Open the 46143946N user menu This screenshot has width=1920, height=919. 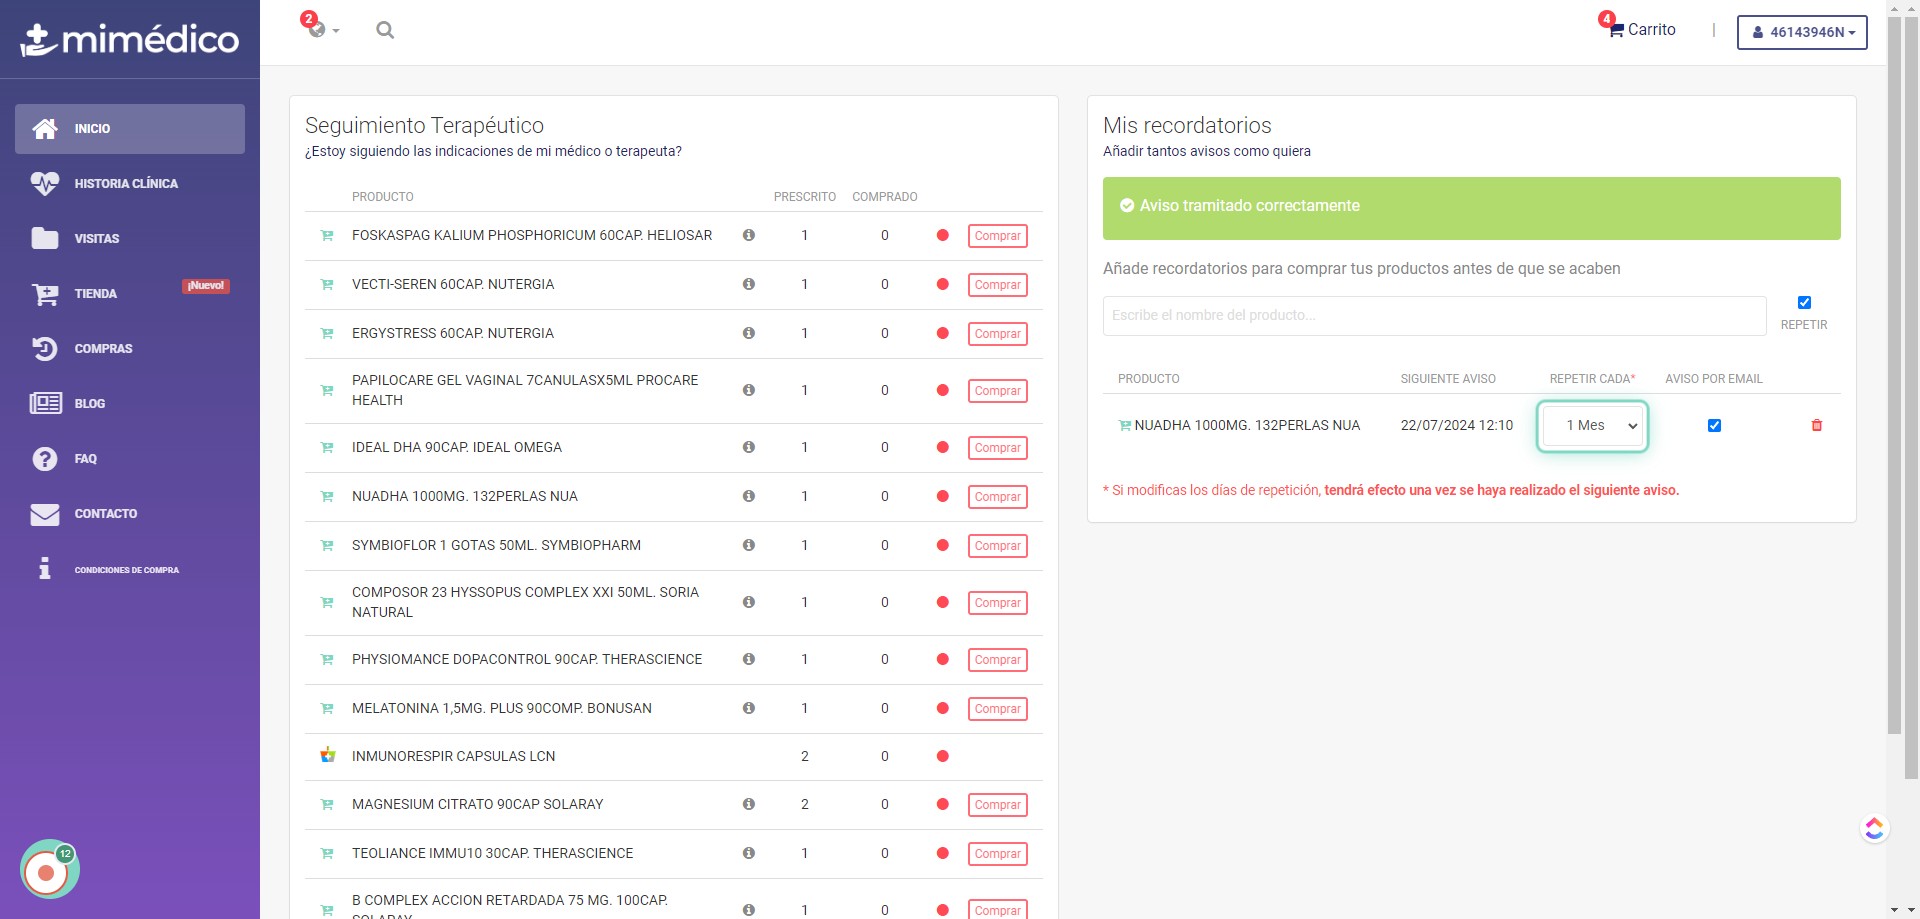[1802, 32]
